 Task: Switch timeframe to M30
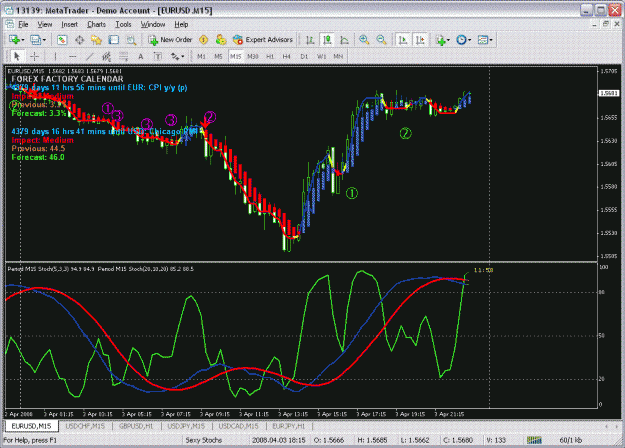click(253, 57)
